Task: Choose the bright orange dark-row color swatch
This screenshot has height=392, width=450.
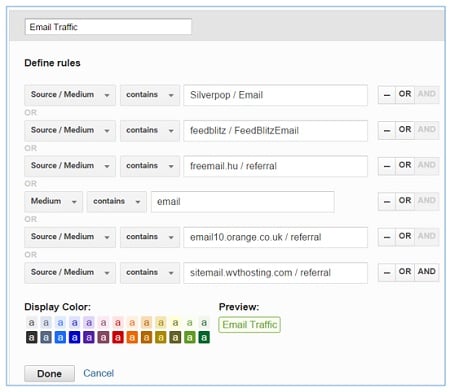Action: pyautogui.click(x=132, y=337)
